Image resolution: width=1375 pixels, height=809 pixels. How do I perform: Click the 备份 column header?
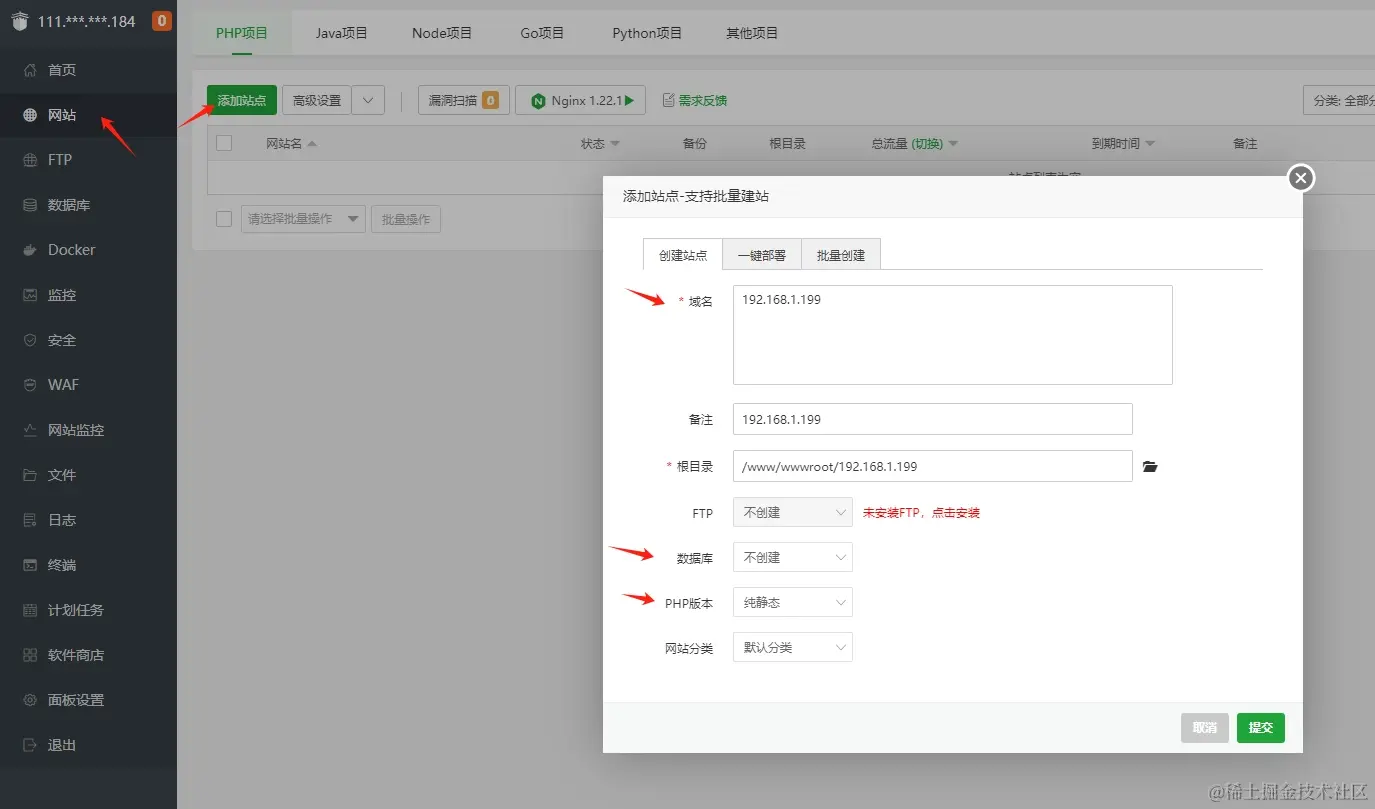695,143
